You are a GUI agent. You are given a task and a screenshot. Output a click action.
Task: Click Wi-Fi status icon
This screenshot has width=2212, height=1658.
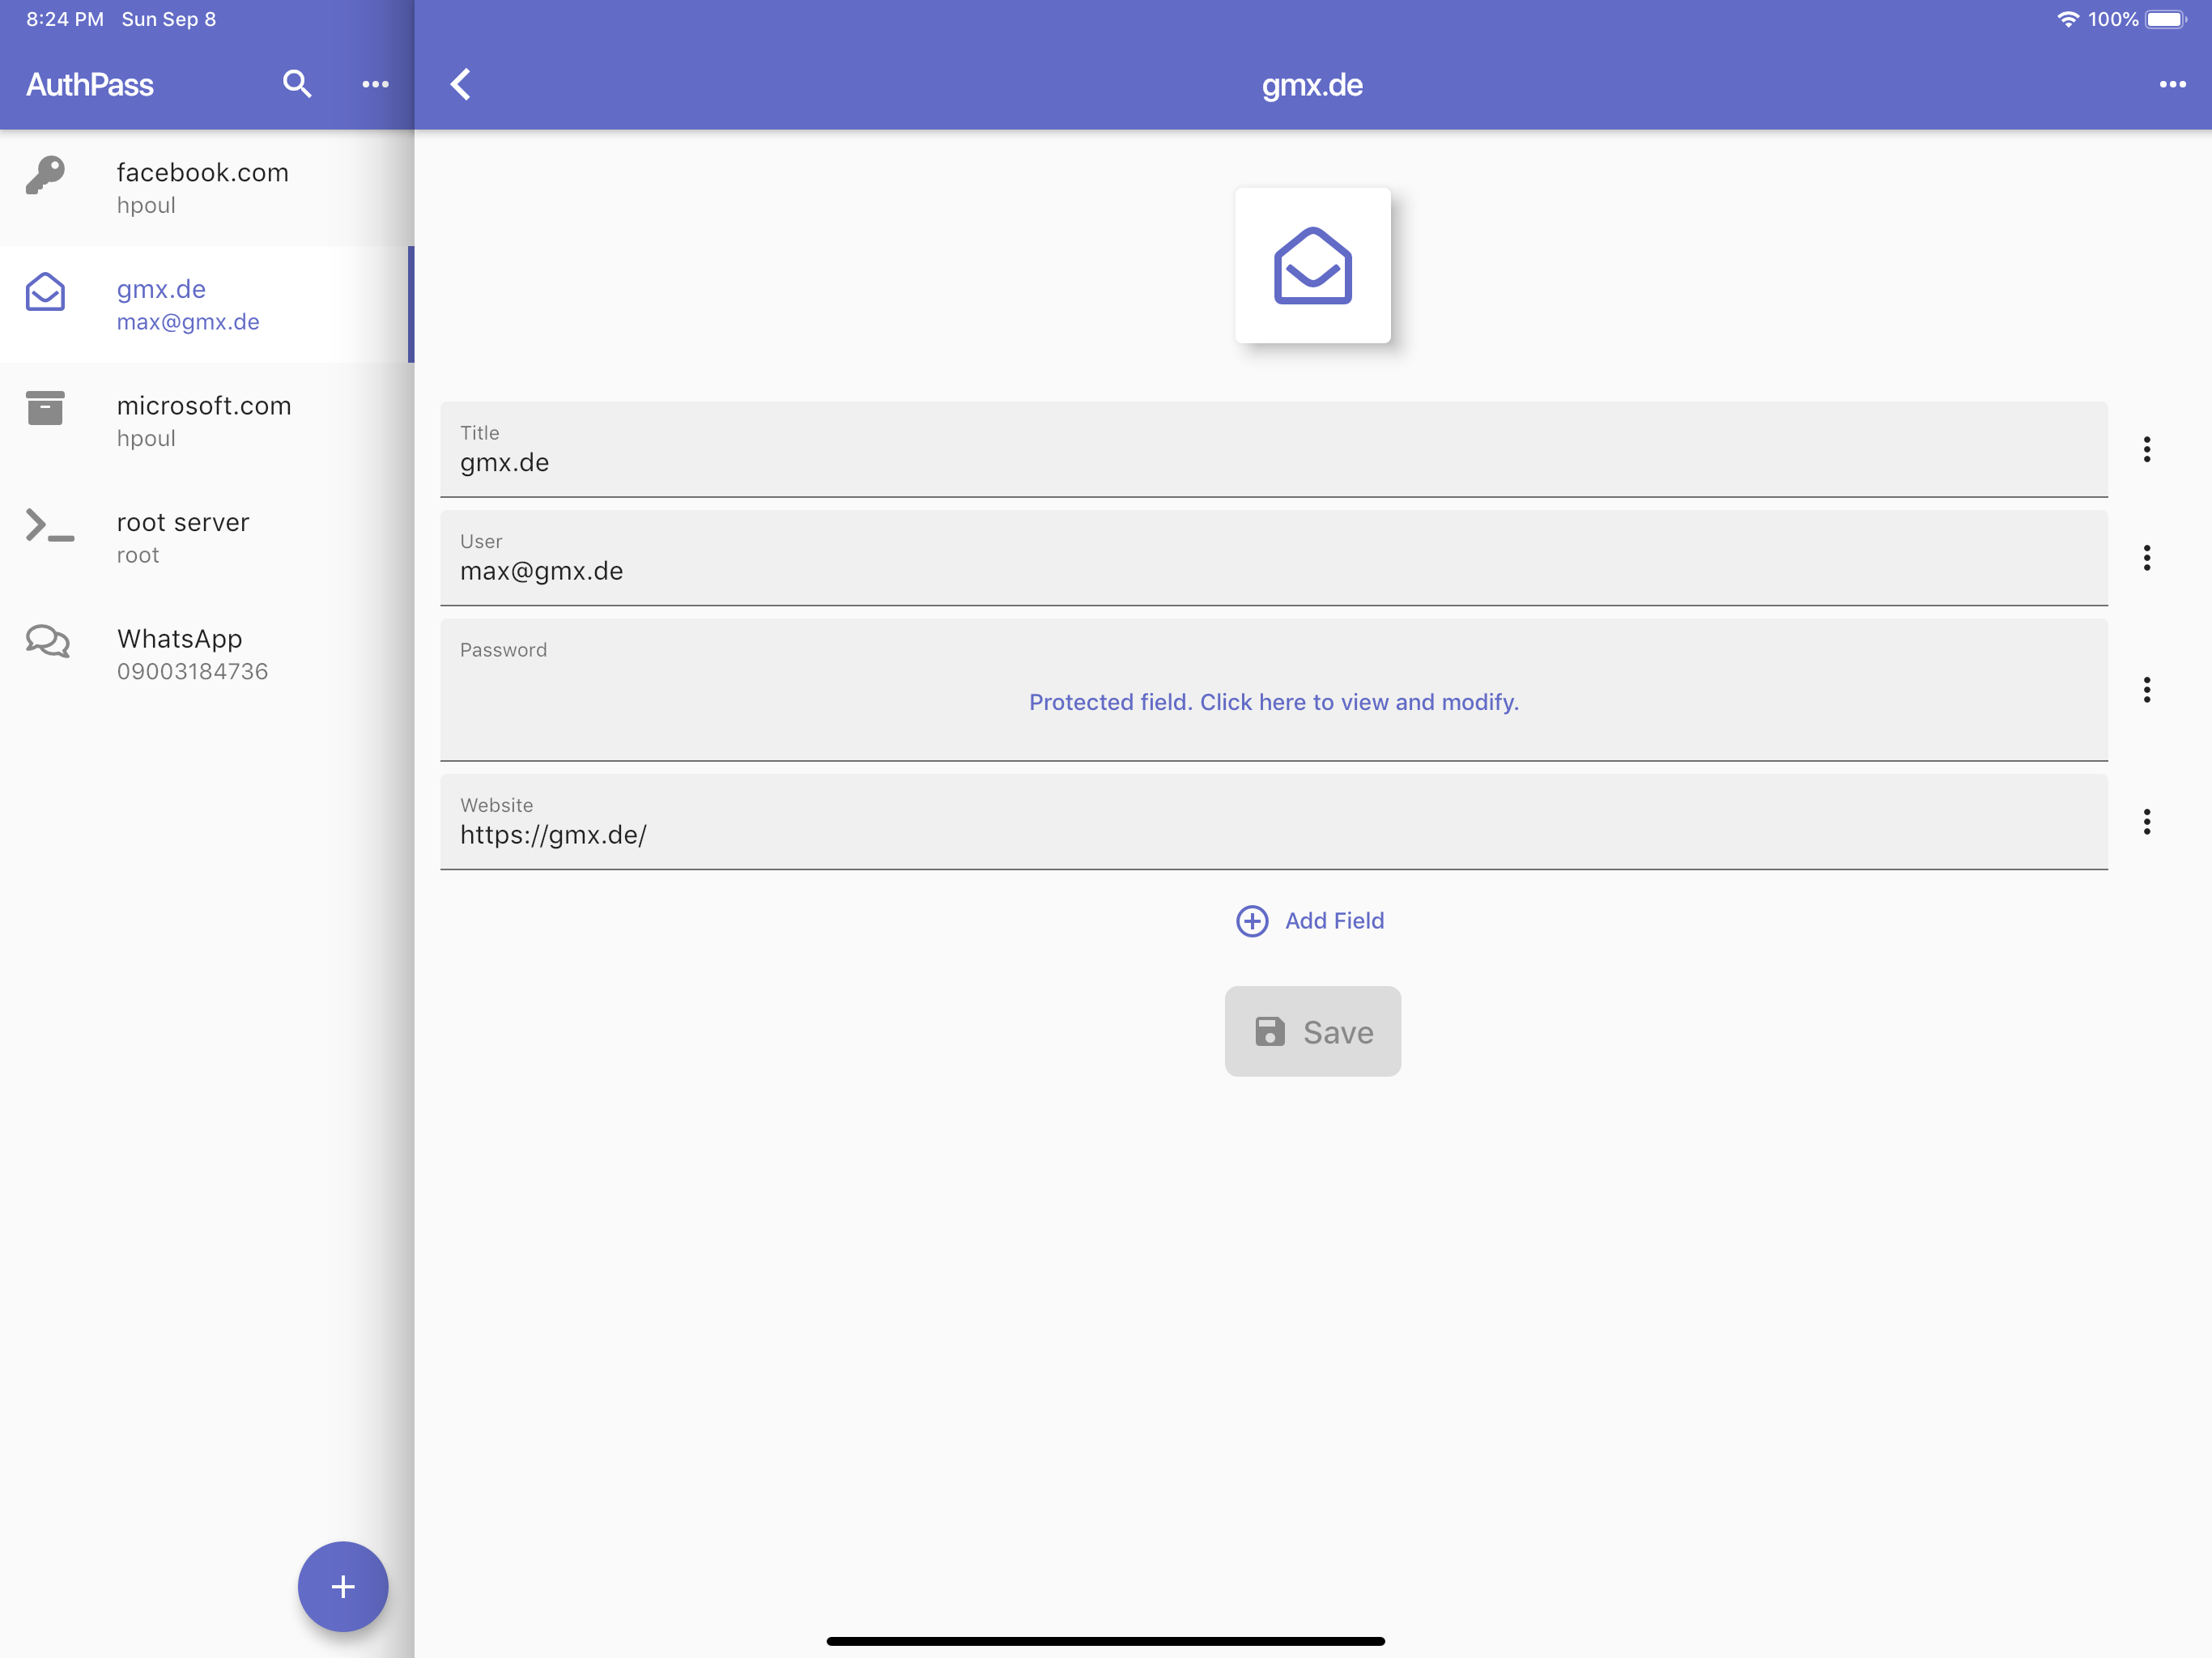coord(2067,19)
